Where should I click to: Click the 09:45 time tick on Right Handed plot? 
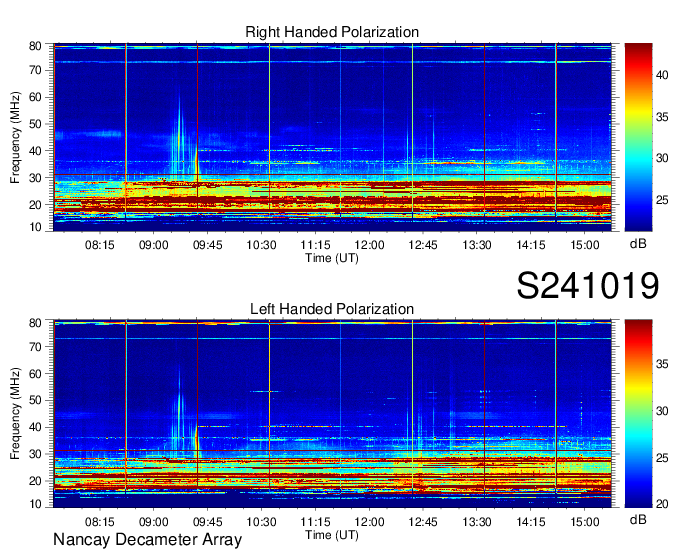[207, 245]
